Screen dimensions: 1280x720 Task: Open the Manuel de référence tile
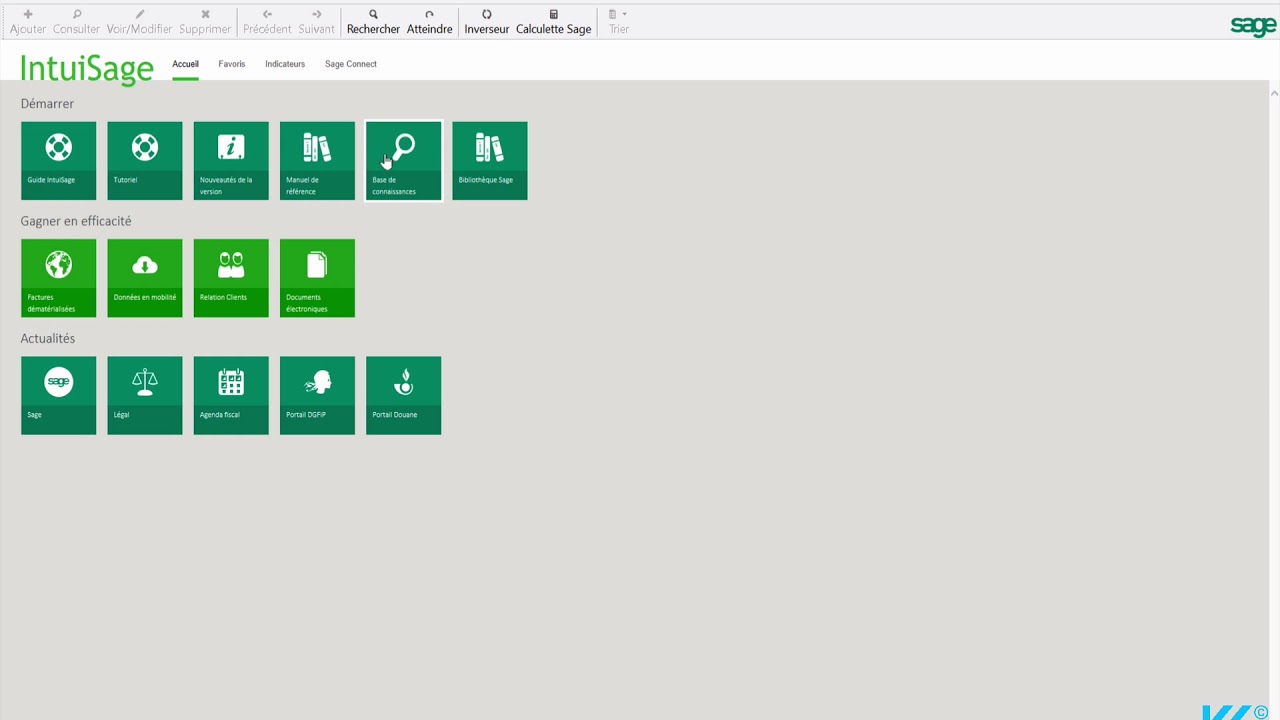pyautogui.click(x=317, y=161)
